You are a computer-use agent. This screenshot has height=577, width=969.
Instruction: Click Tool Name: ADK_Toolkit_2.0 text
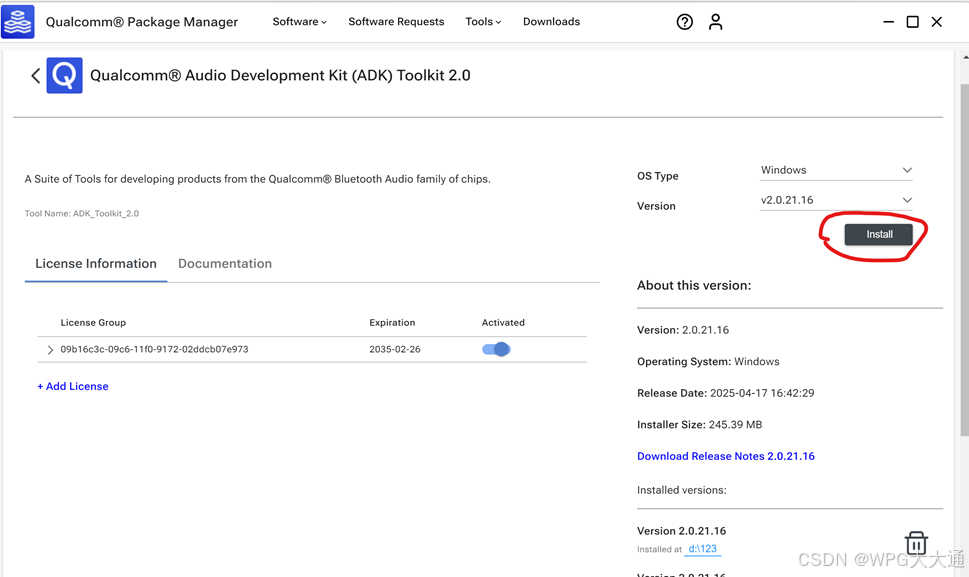pyautogui.click(x=82, y=214)
